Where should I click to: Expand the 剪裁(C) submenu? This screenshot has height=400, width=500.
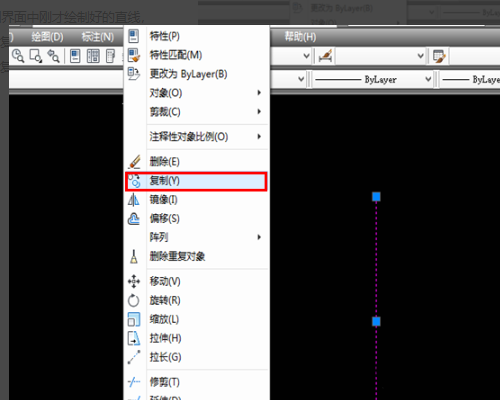tap(197, 112)
